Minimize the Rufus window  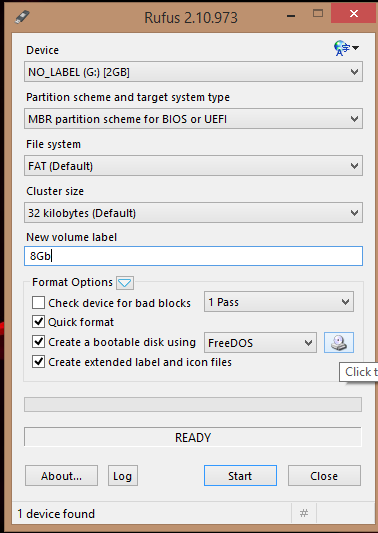[291, 15]
